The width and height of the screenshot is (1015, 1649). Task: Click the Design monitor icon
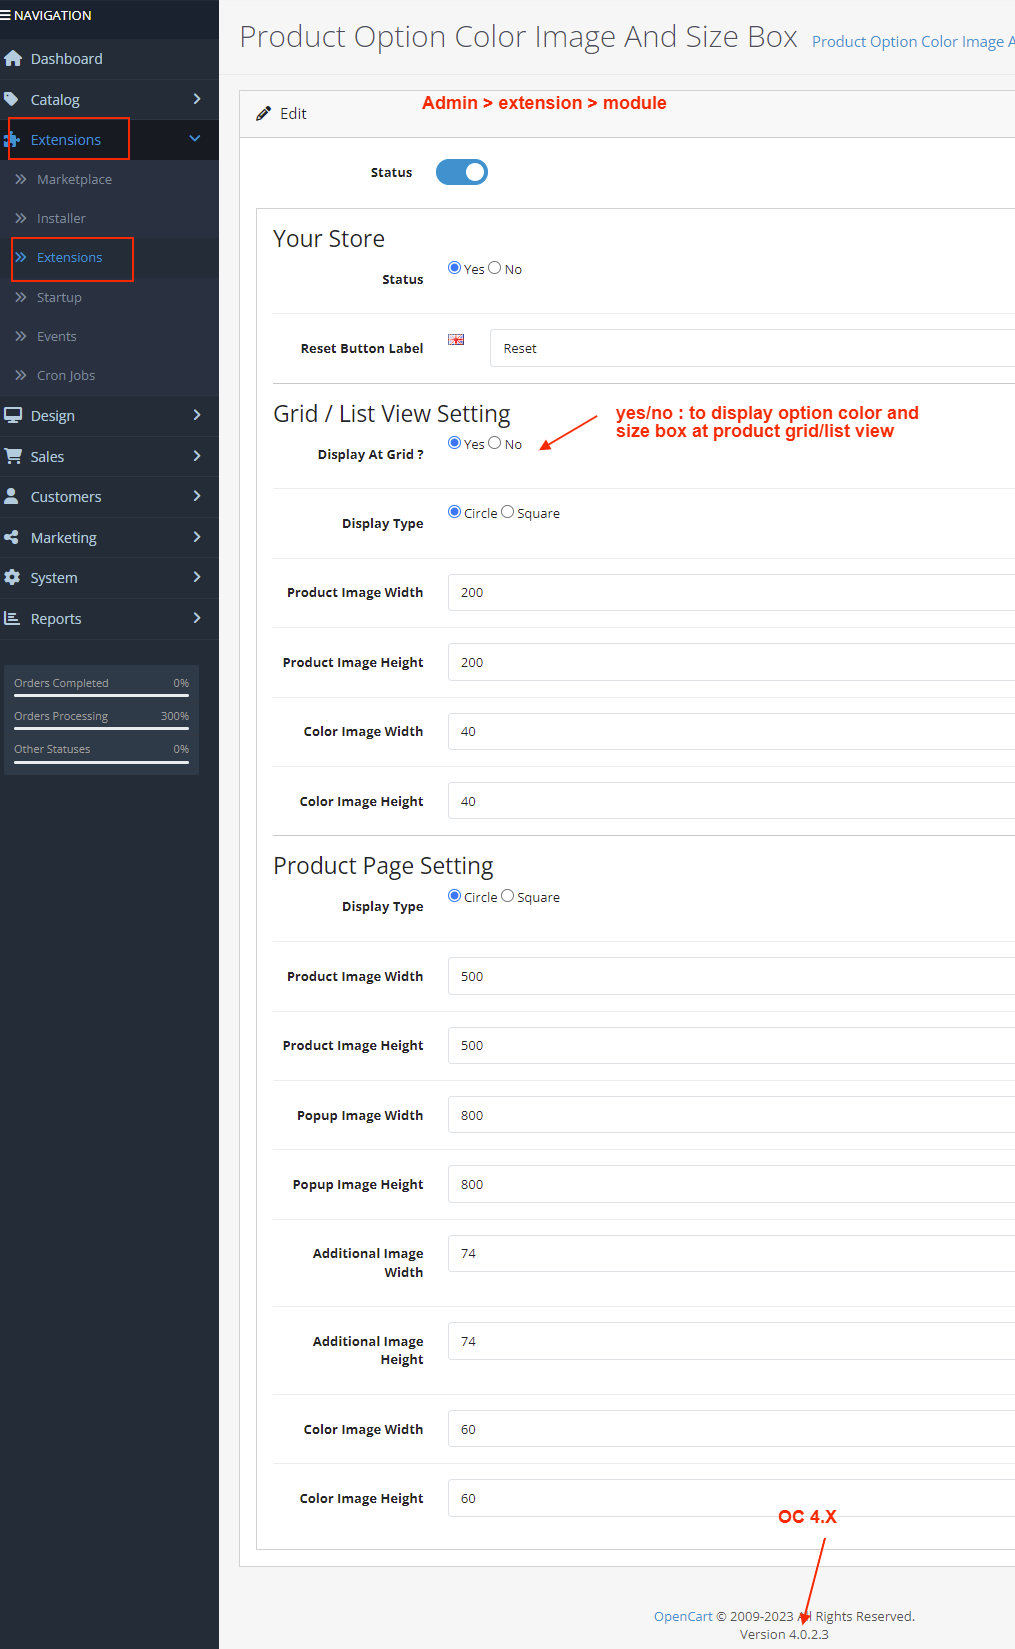click(x=13, y=415)
